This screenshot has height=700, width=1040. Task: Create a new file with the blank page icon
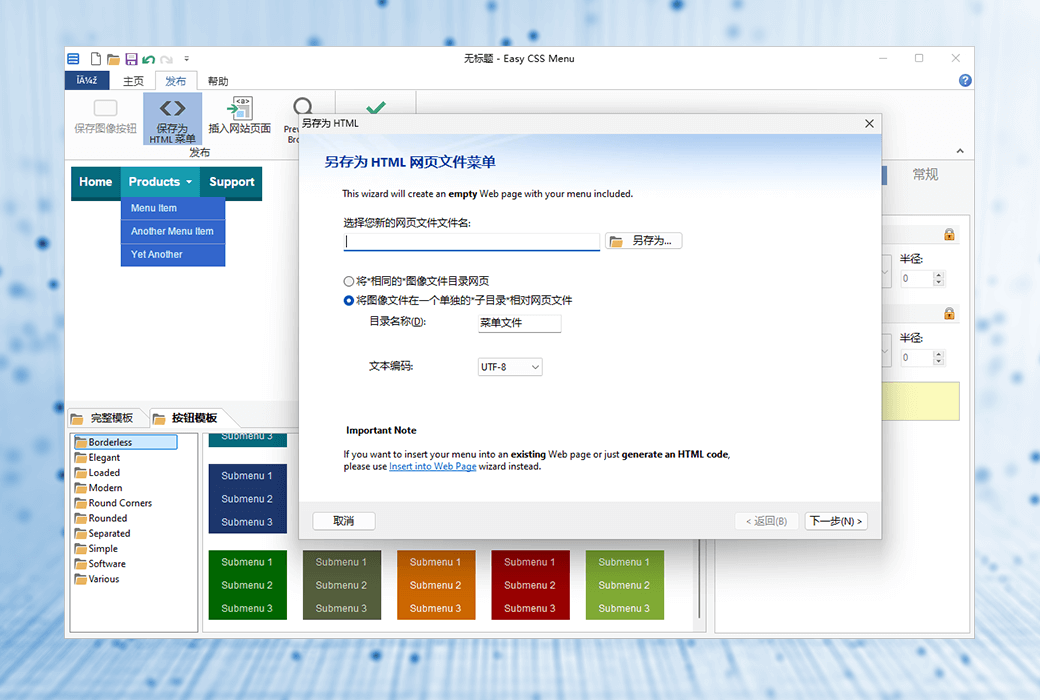coord(96,59)
